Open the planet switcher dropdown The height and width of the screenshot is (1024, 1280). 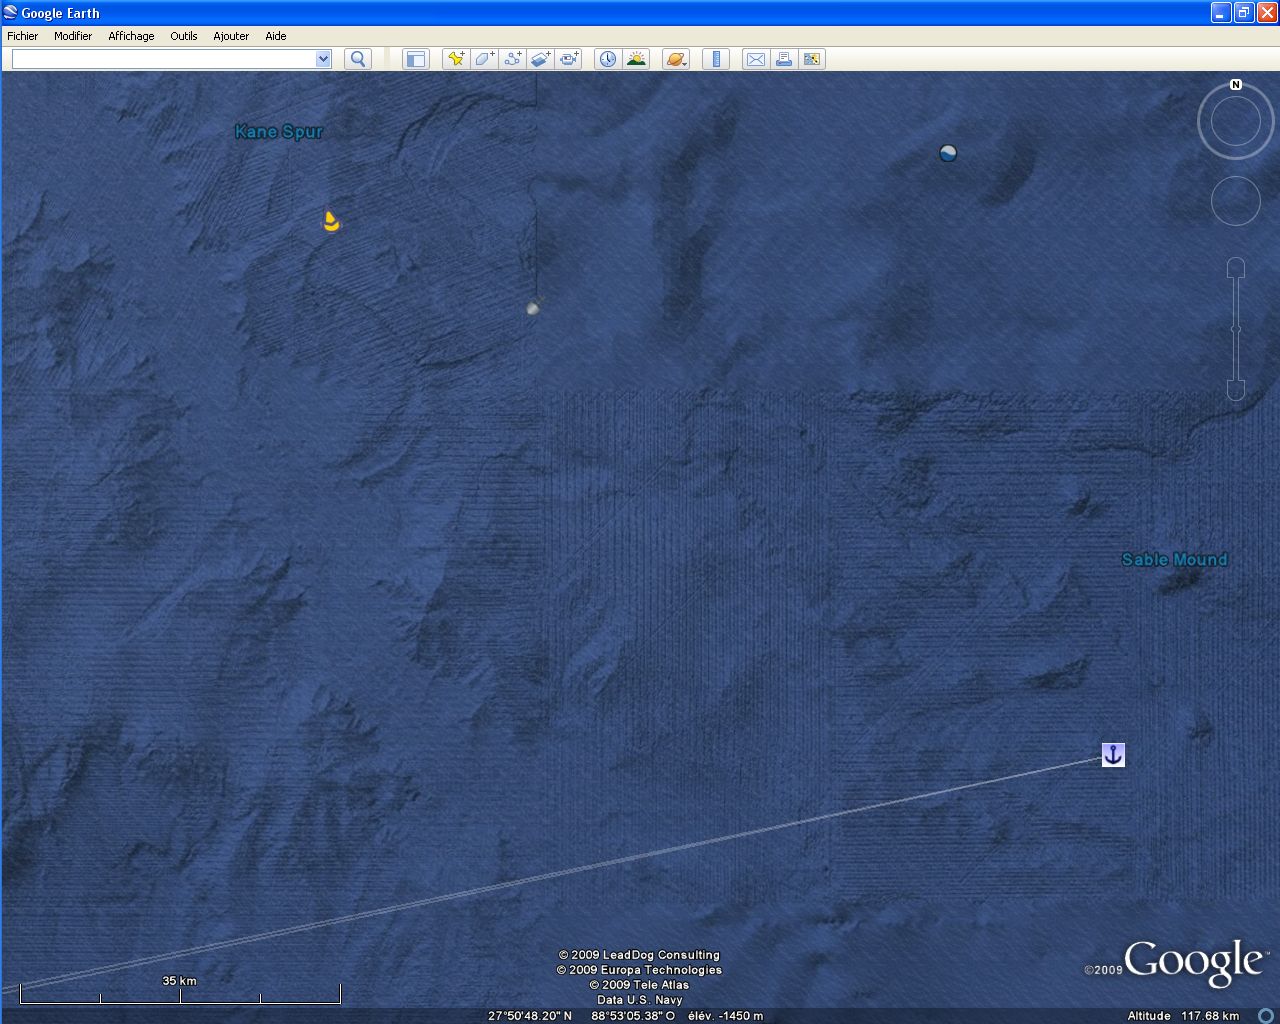(x=676, y=59)
